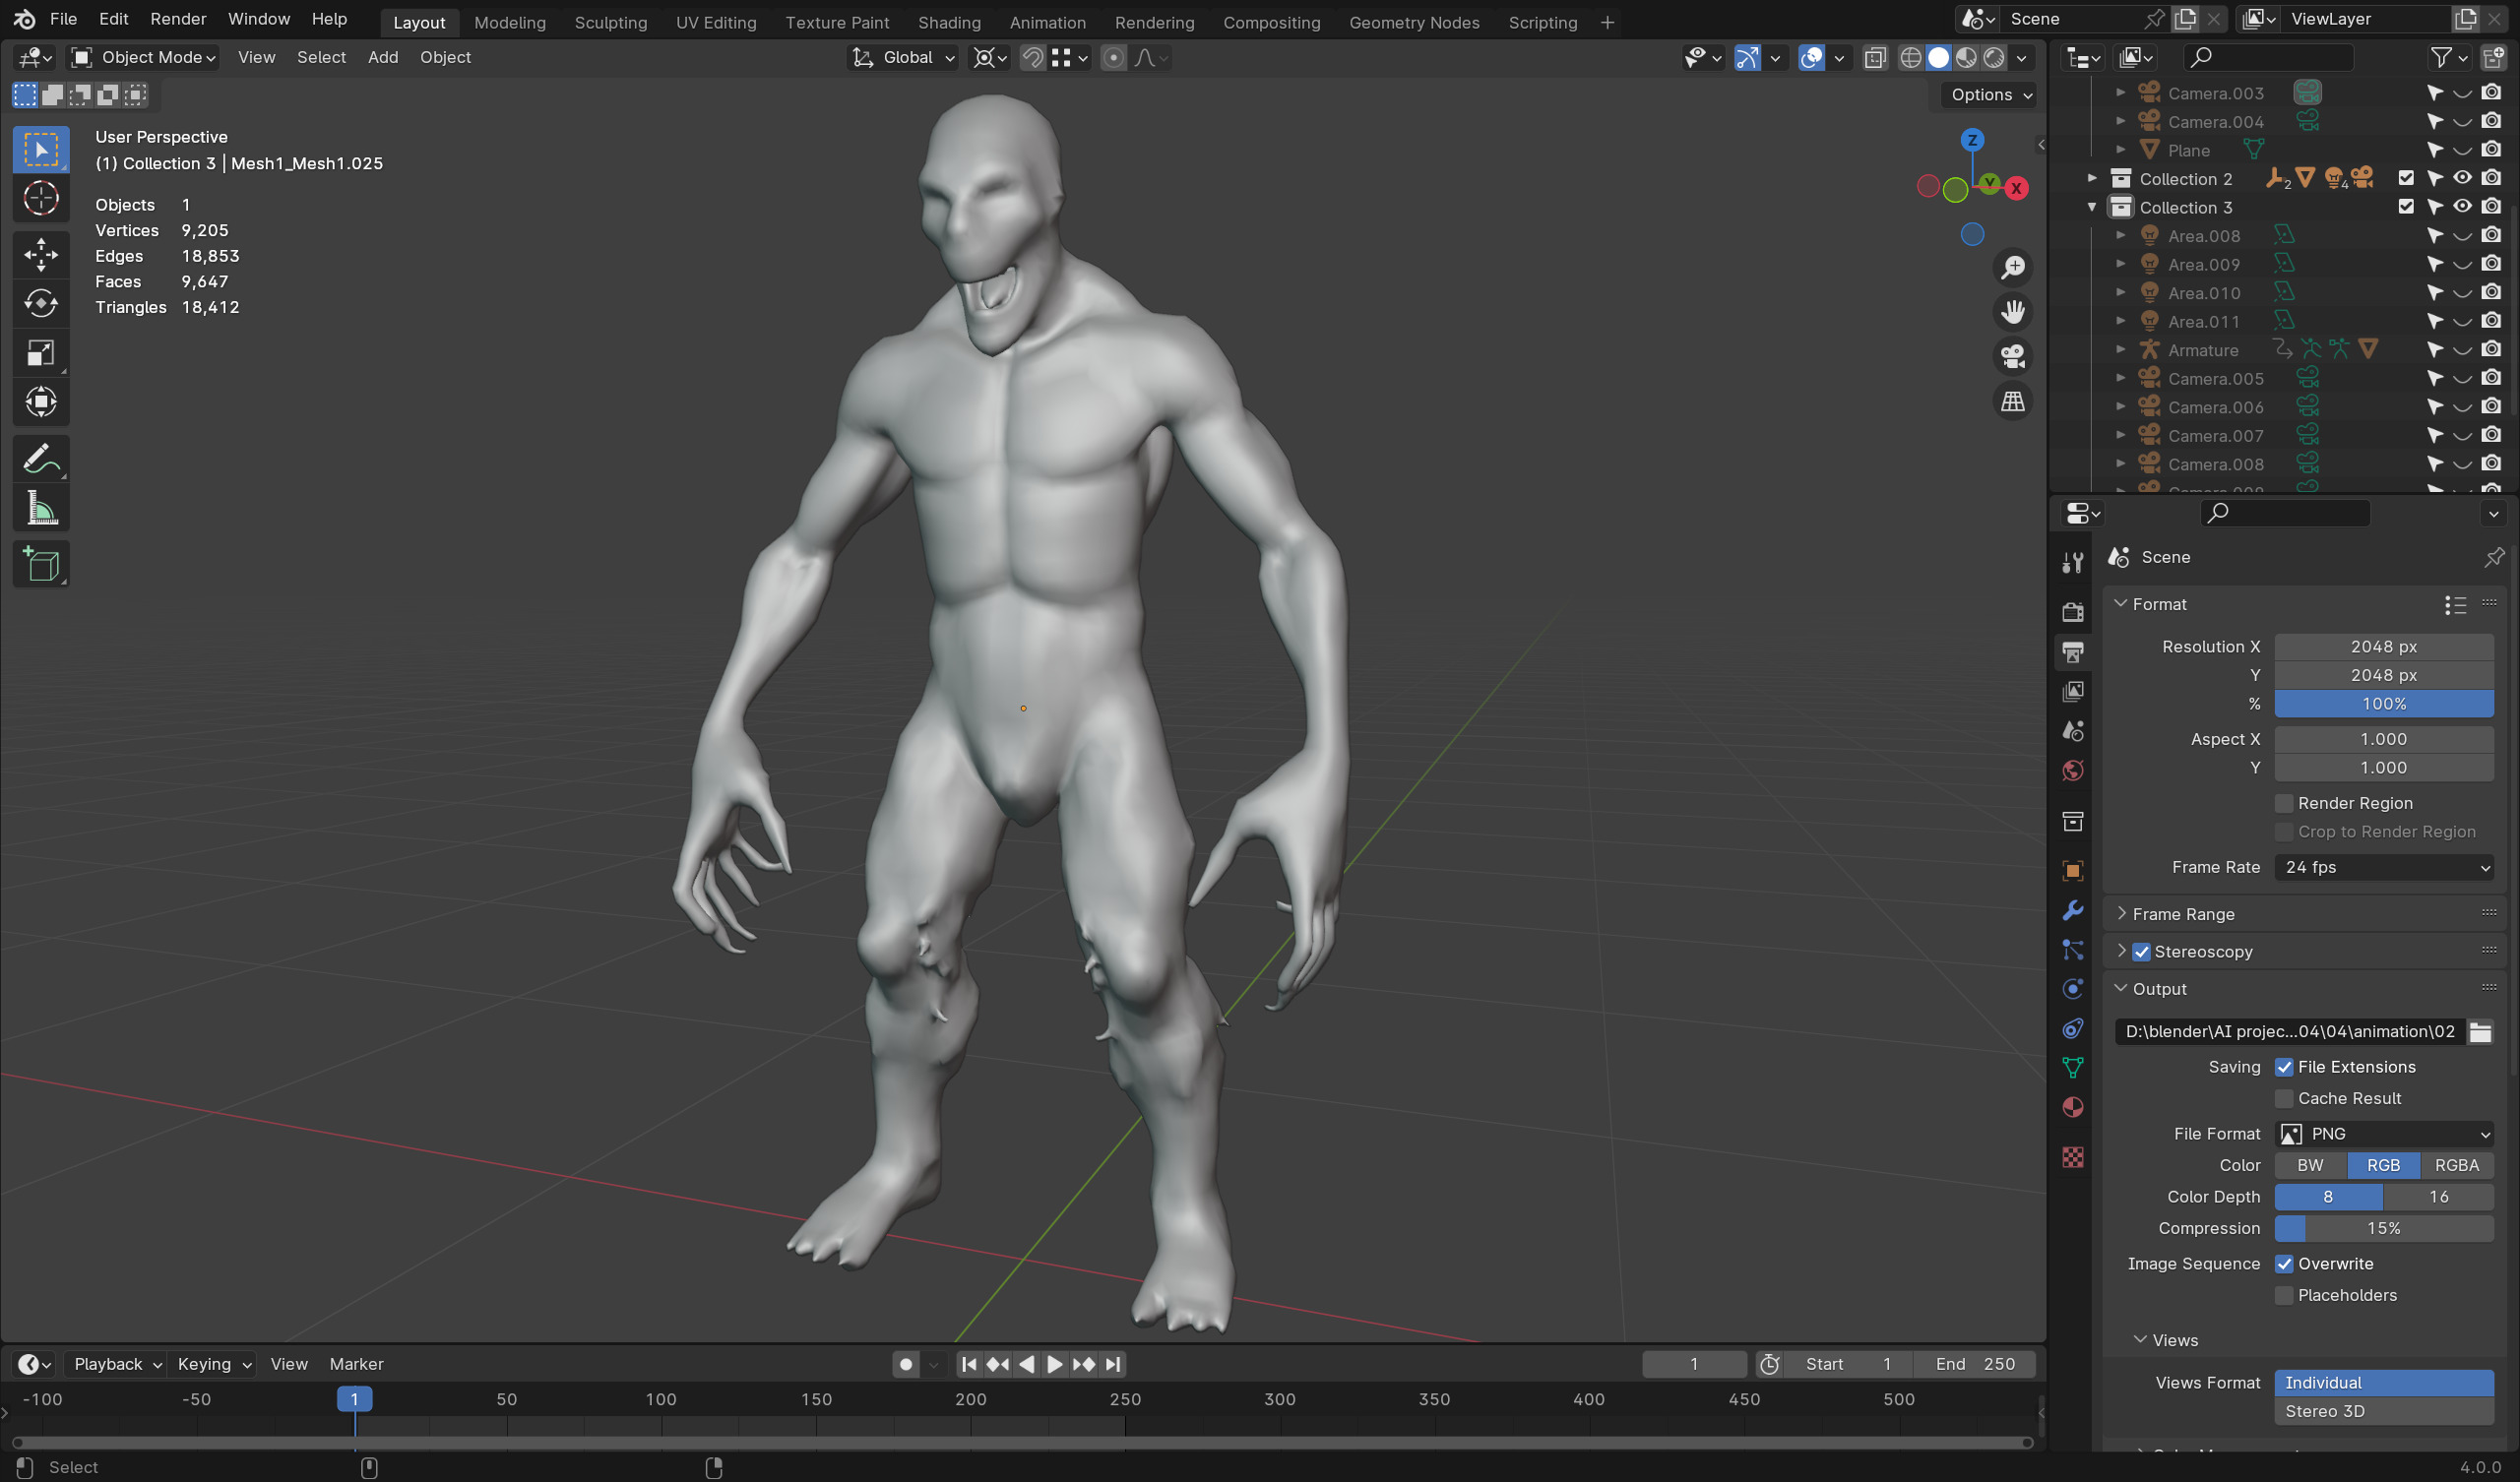
Task: Switch orthographic/perspective grid icon
Action: 2012,402
